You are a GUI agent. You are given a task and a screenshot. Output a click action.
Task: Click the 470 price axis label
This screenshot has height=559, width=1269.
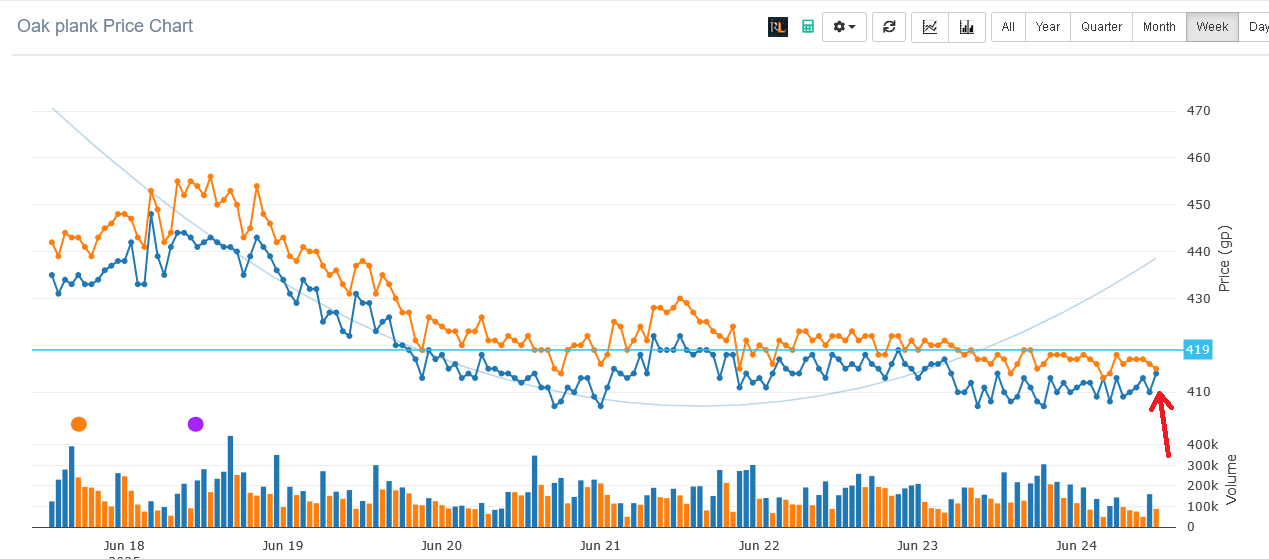coord(1198,111)
